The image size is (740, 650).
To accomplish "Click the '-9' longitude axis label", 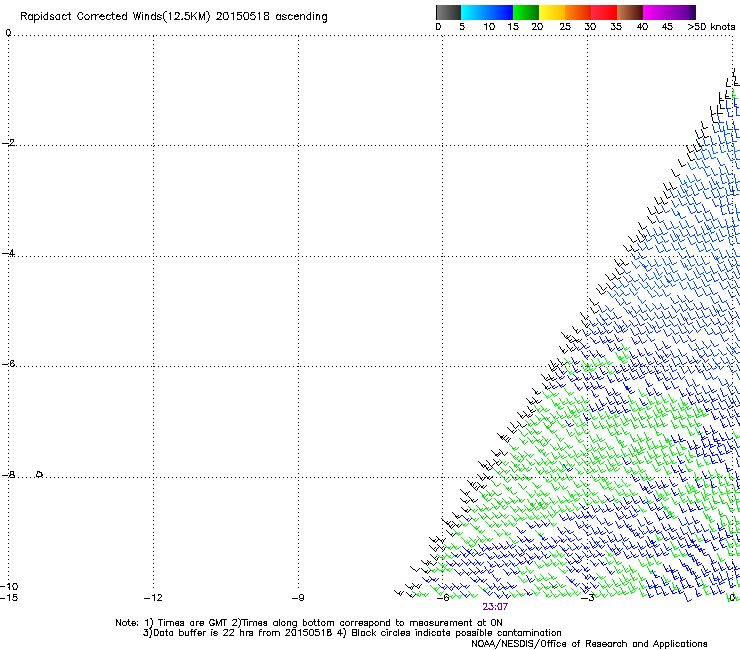I will tap(298, 598).
